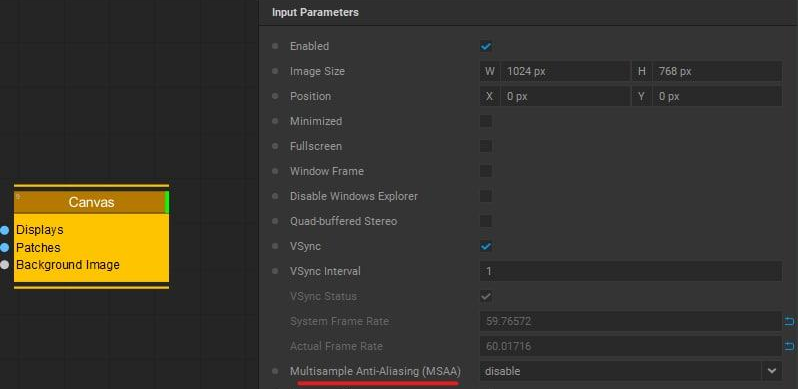Click the Minimized parameter bullet dot
798x389 pixels.
point(275,121)
